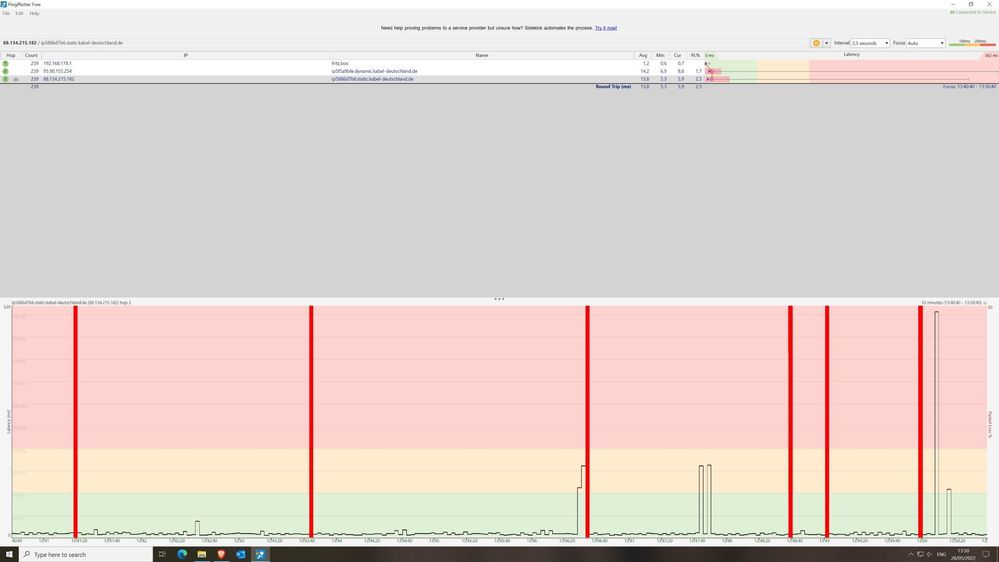Click the ENG language indicator
The height and width of the screenshot is (562, 999).
(x=941, y=554)
